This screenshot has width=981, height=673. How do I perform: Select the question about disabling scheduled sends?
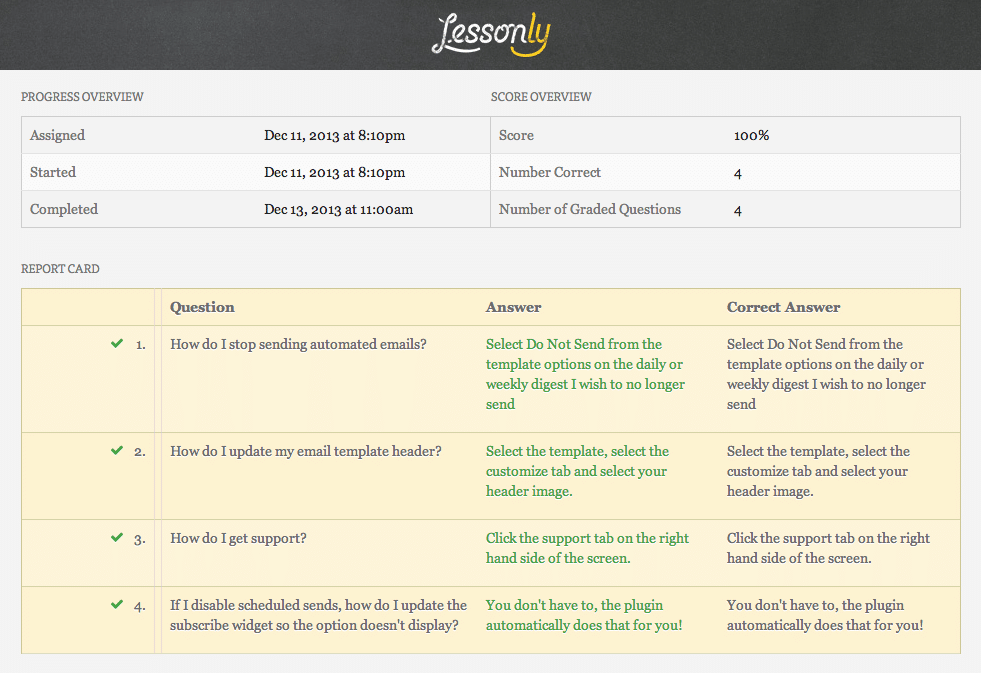(x=318, y=615)
